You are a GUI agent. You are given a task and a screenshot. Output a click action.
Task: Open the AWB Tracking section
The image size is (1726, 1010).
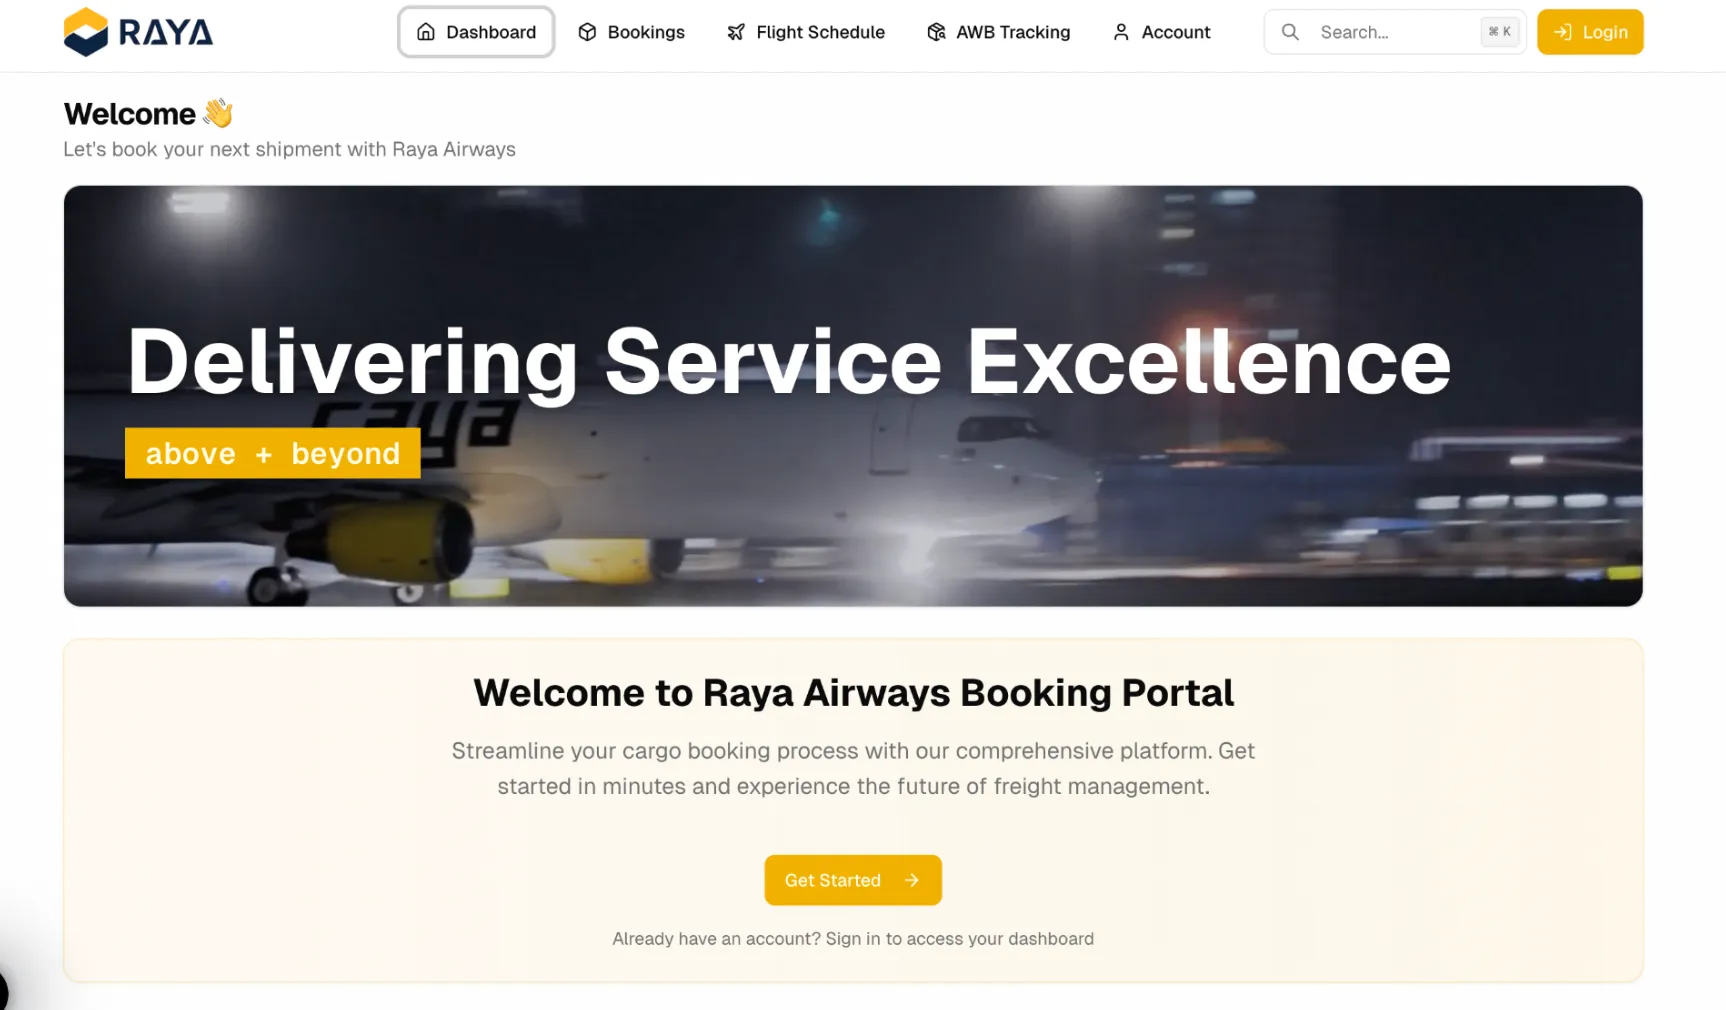coord(999,32)
